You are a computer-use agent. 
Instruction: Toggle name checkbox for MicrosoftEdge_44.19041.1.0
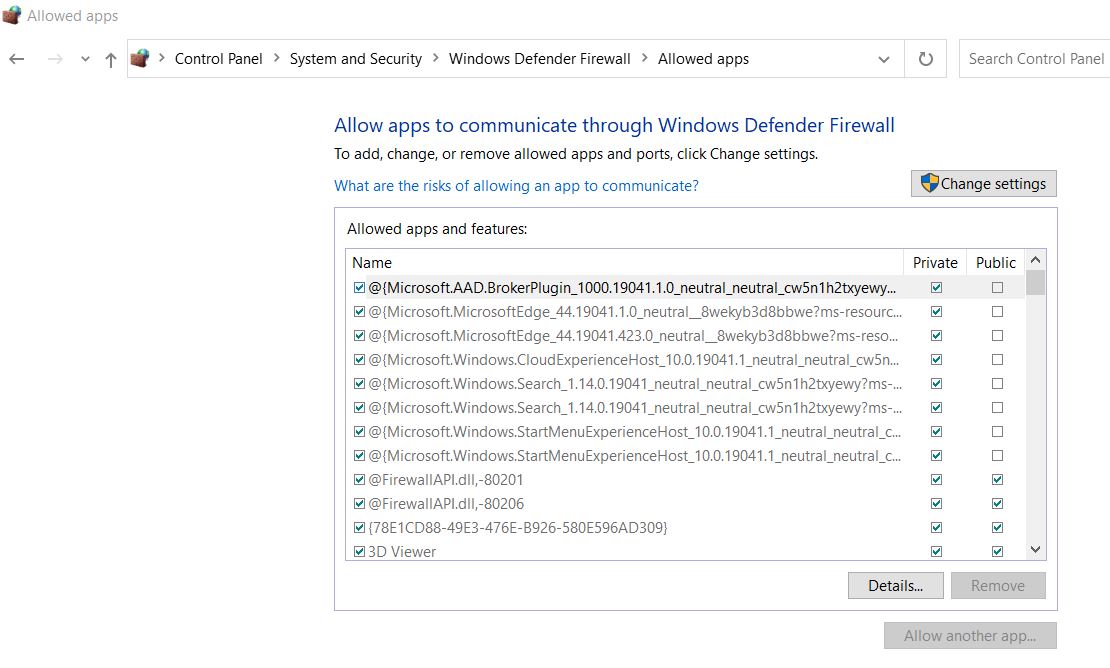359,311
